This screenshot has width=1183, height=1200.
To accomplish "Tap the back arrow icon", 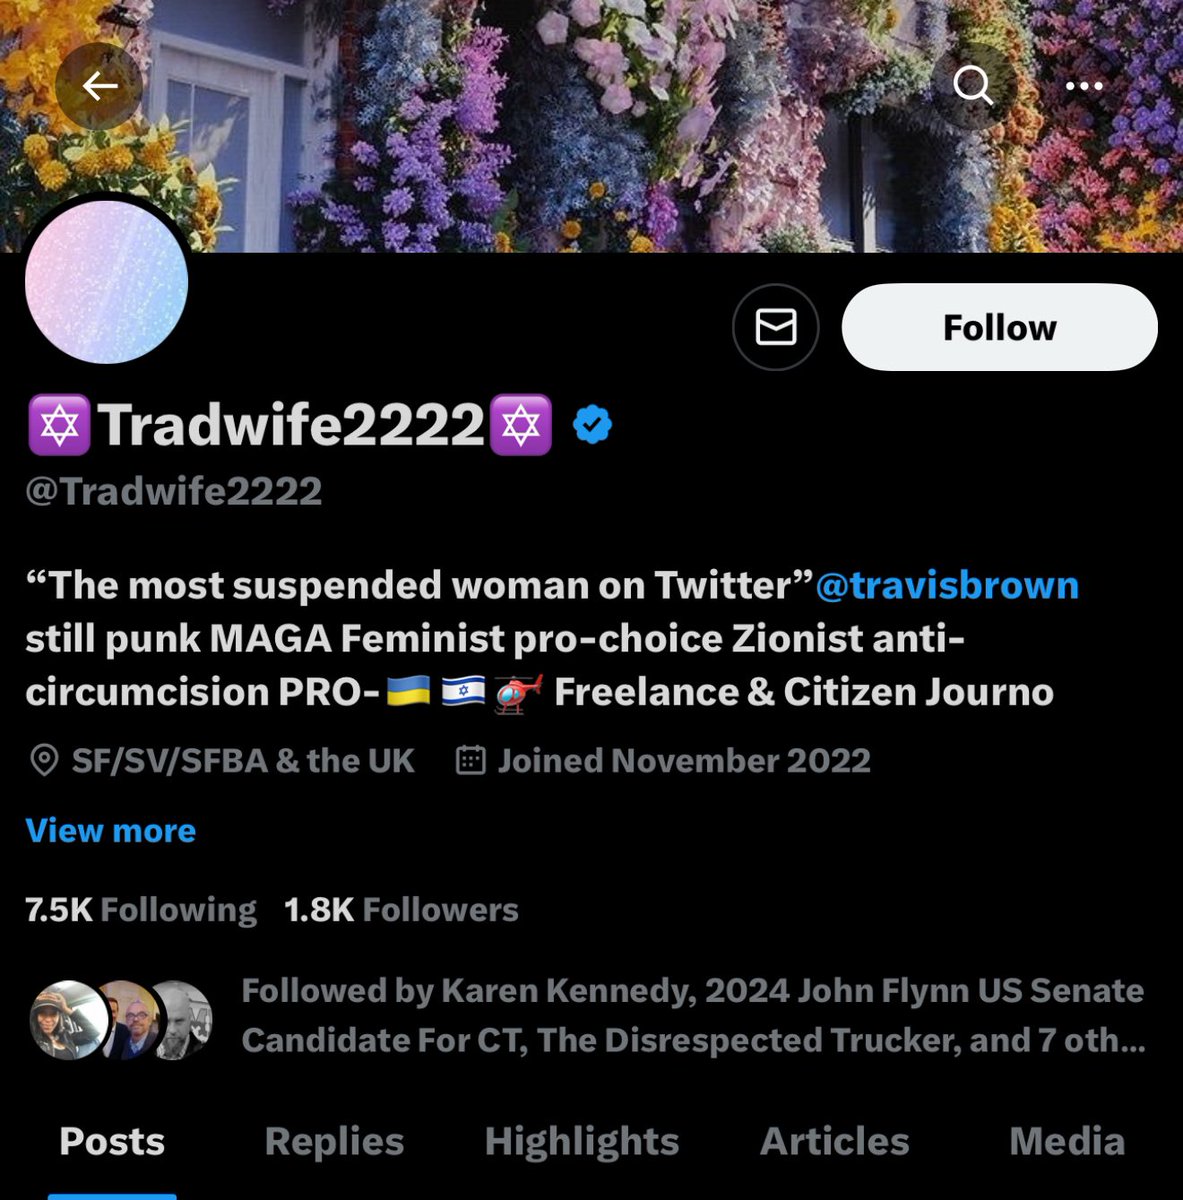I will pyautogui.click(x=99, y=87).
